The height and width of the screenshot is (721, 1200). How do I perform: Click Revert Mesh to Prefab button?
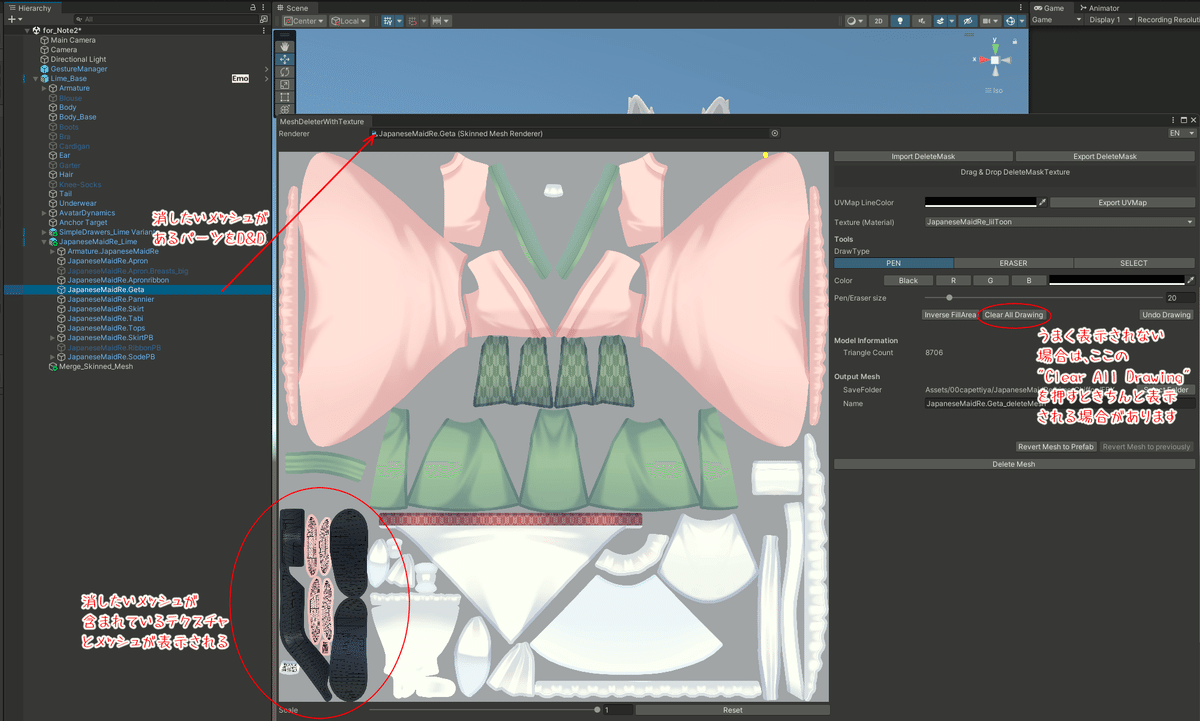tap(1056, 447)
